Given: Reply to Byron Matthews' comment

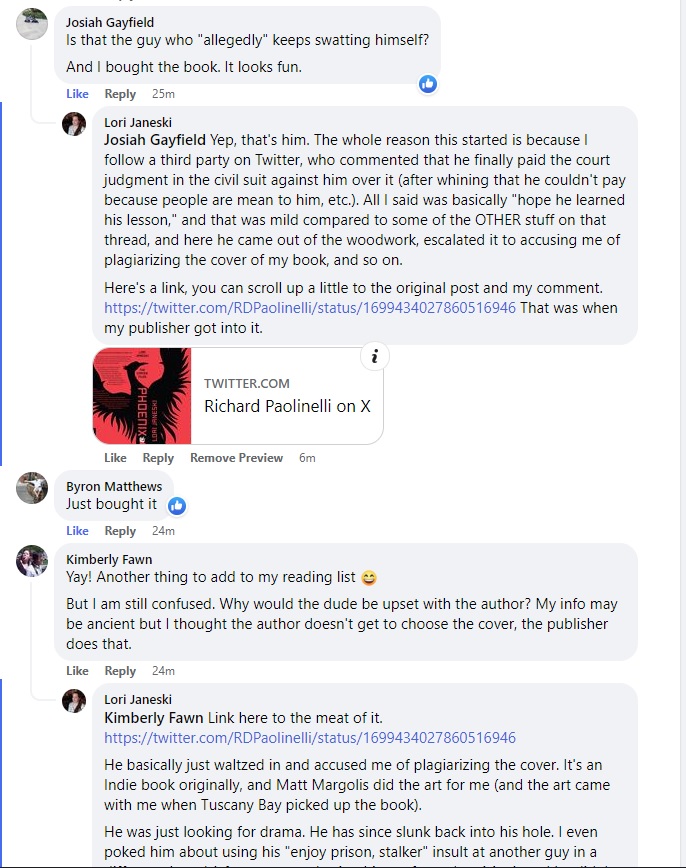Looking at the screenshot, I should click(x=120, y=531).
